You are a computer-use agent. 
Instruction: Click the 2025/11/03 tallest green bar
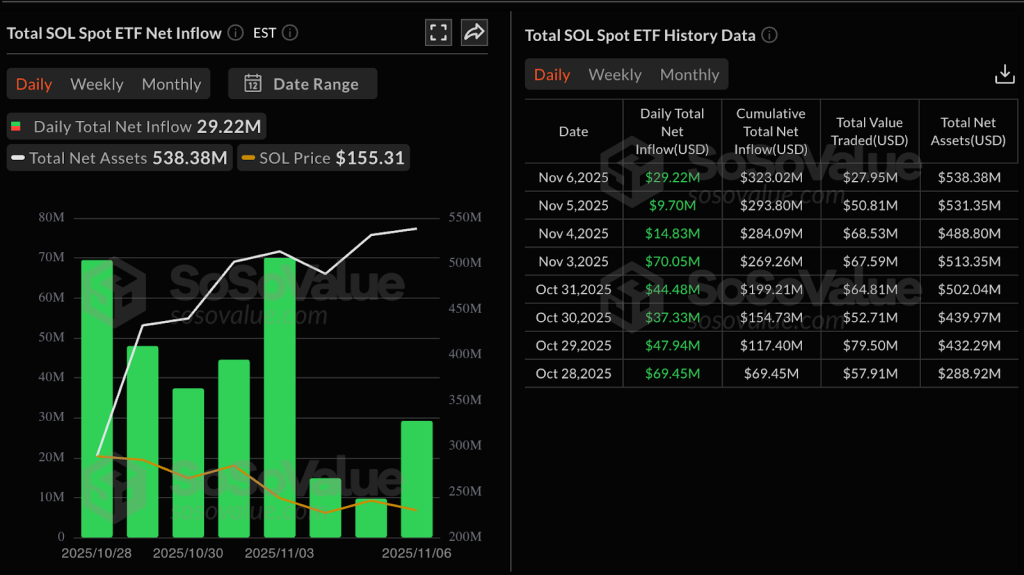[x=280, y=397]
